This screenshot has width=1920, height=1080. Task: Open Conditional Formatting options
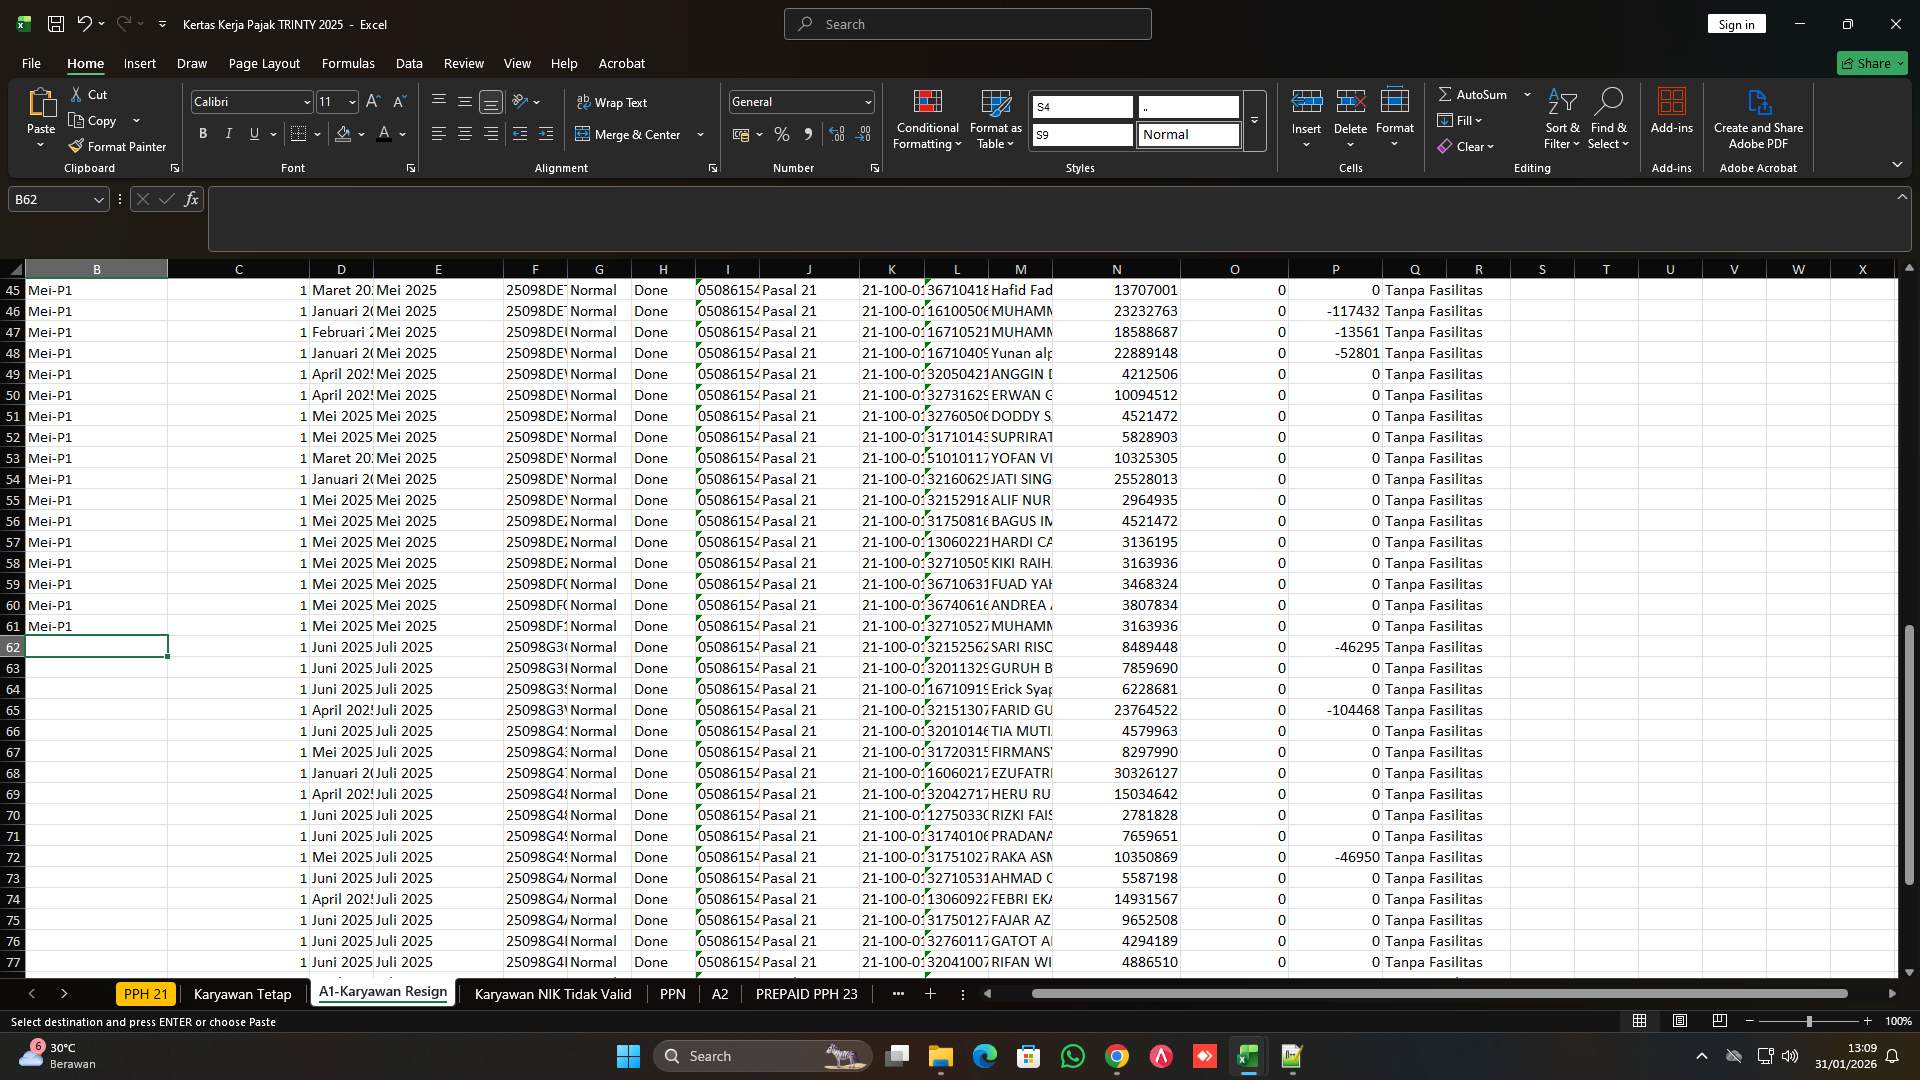927,118
